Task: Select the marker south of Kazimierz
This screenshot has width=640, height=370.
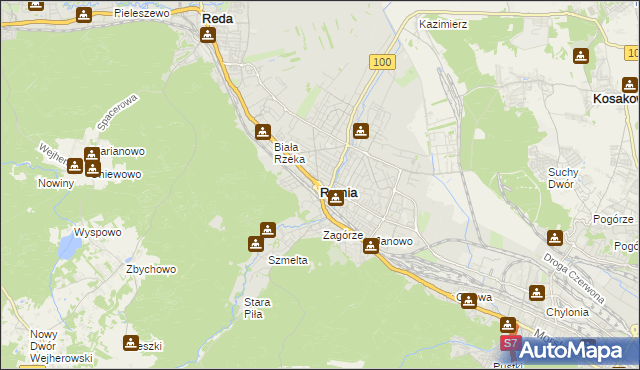Action: pos(581,56)
